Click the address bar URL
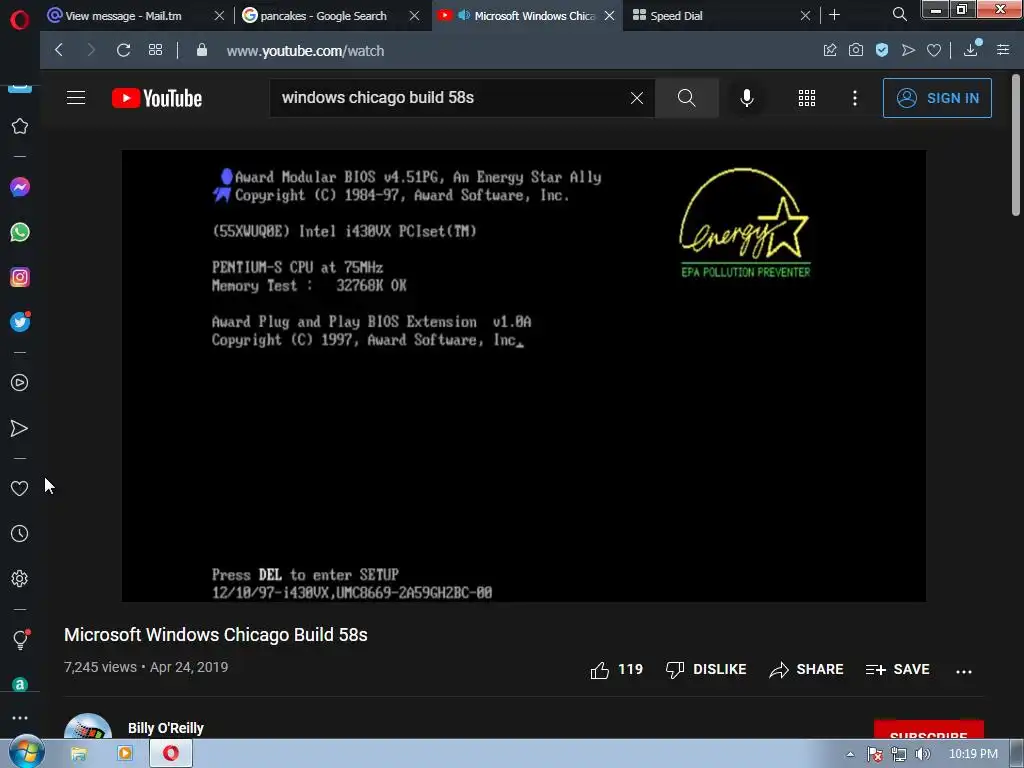The height and width of the screenshot is (768, 1024). click(x=305, y=50)
